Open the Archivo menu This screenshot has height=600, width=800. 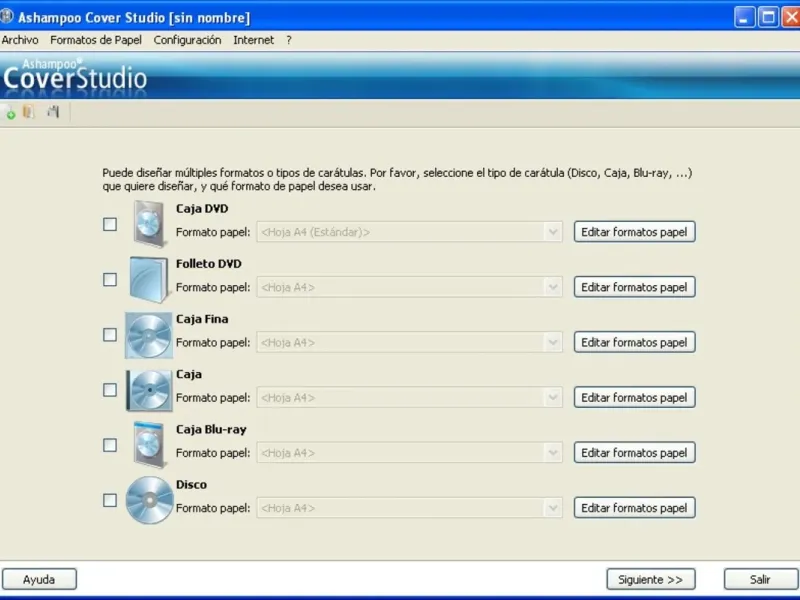pos(20,40)
